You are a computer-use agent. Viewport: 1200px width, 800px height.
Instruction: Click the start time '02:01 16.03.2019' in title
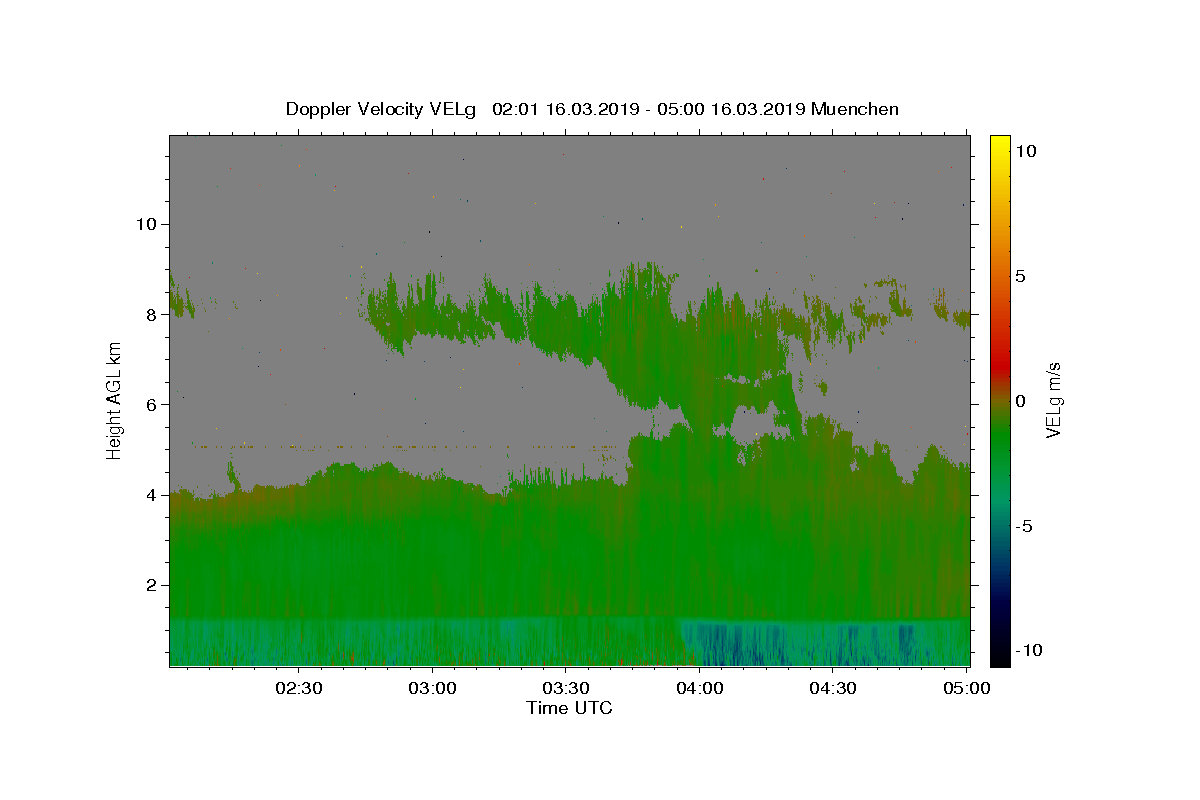tap(565, 109)
